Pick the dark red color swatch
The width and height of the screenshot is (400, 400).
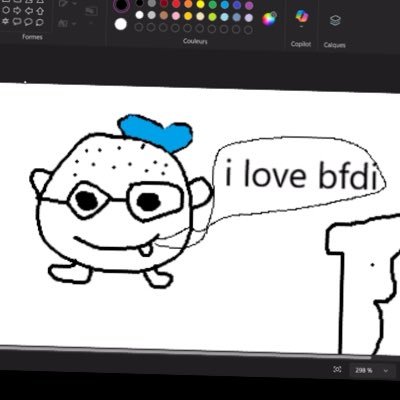click(x=164, y=3)
